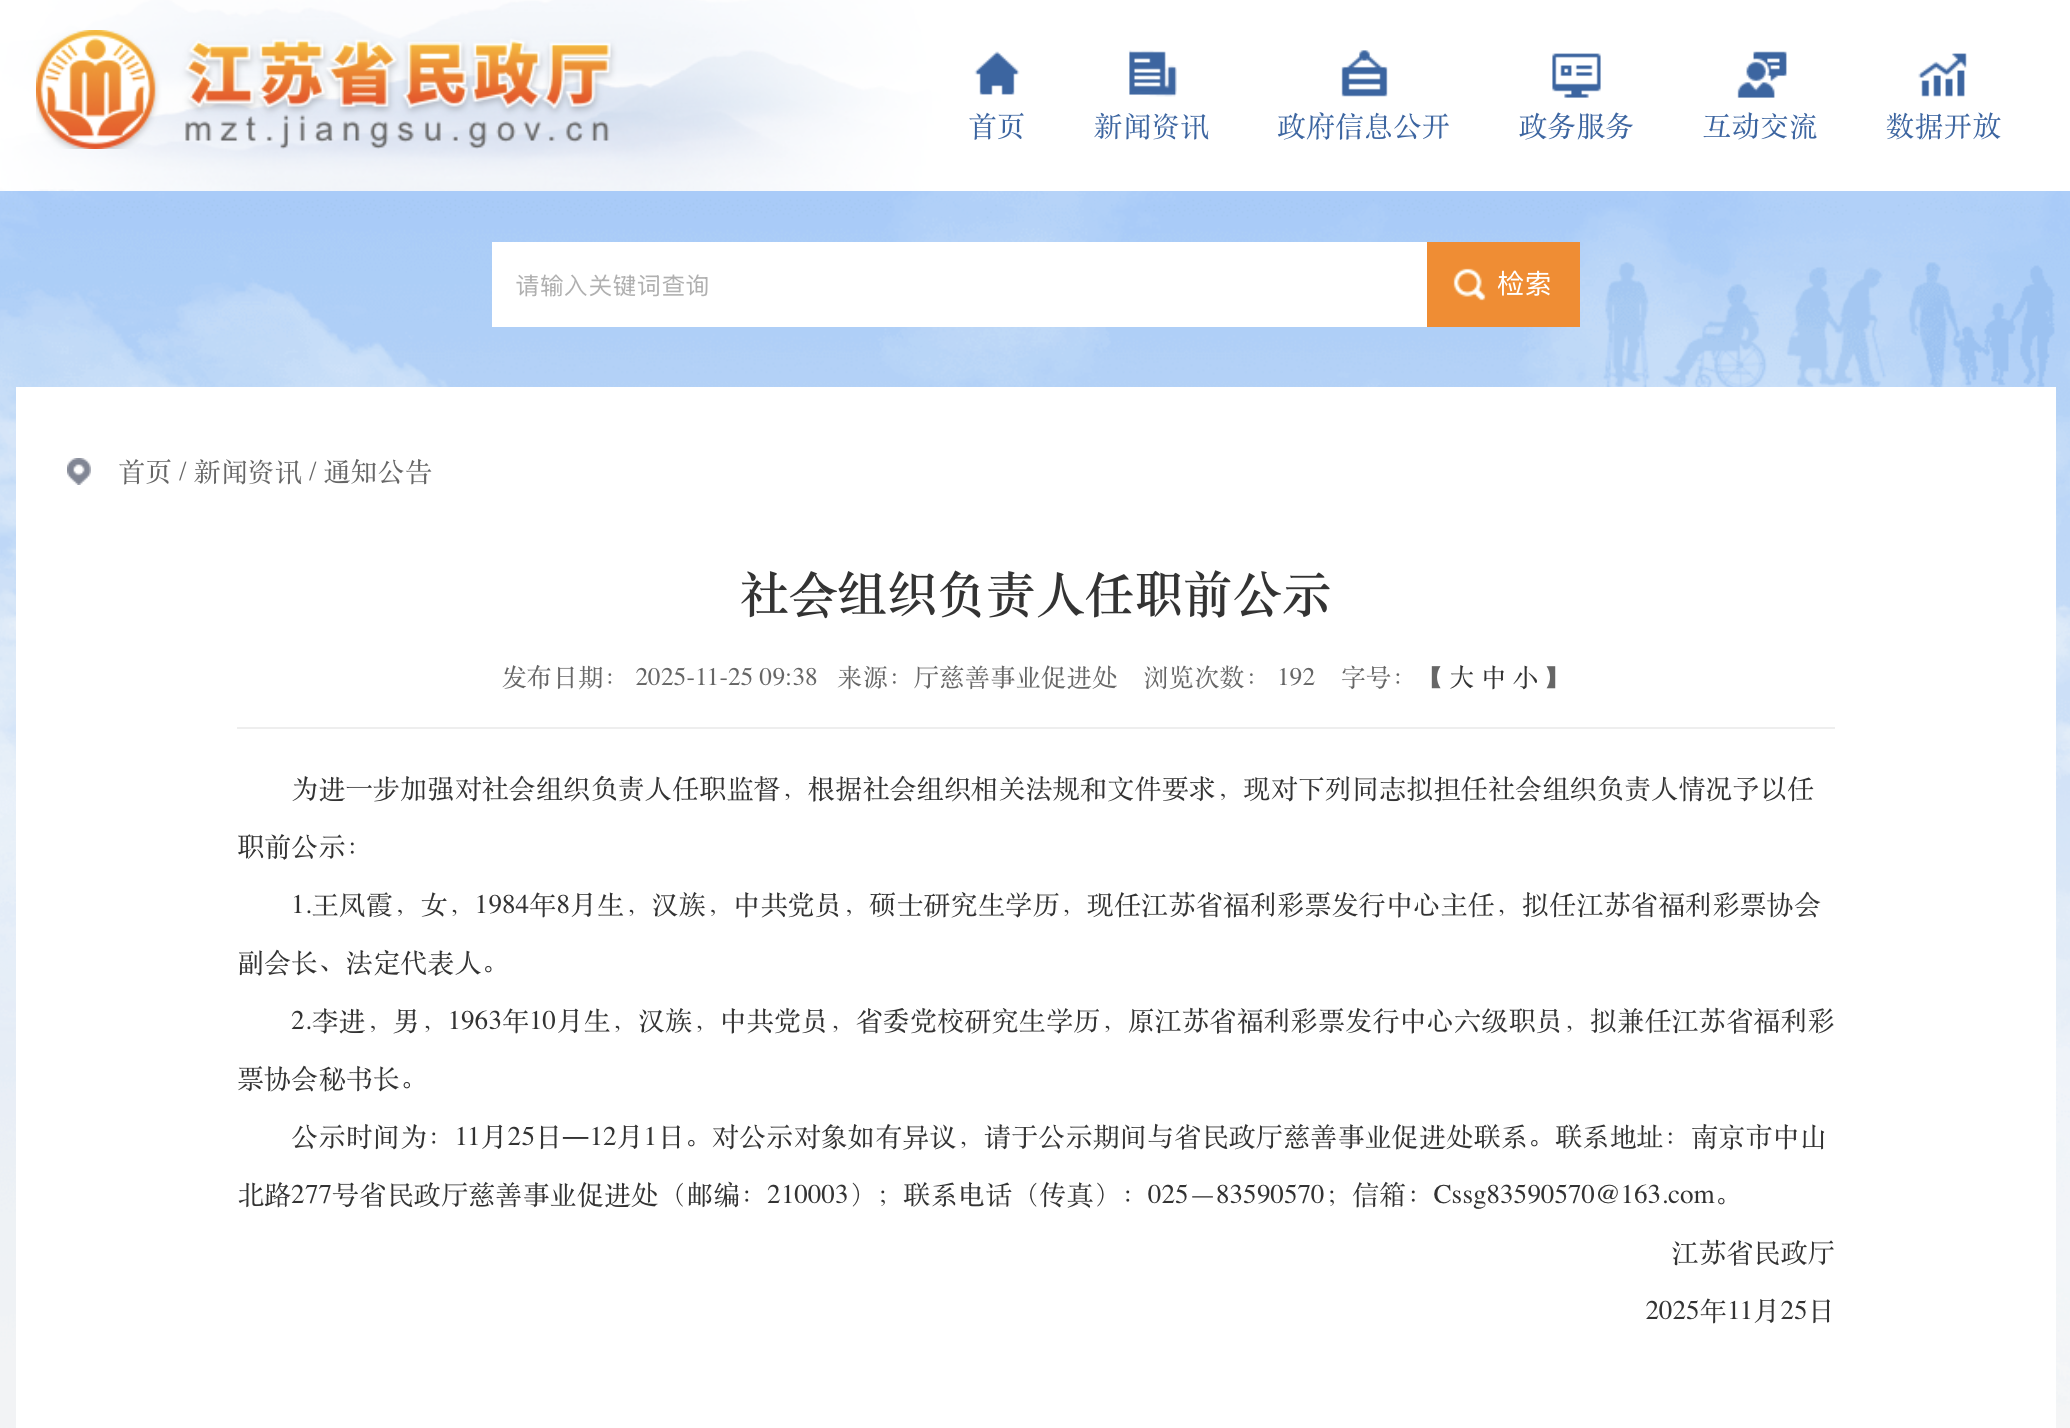2070x1428 pixels.
Task: Click the data open chart icon
Action: point(1943,74)
